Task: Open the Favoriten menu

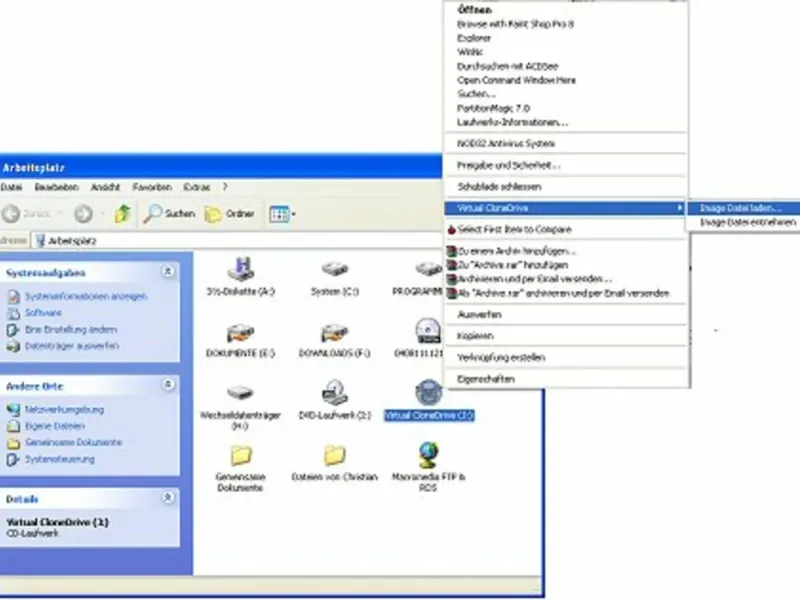Action: 152,187
